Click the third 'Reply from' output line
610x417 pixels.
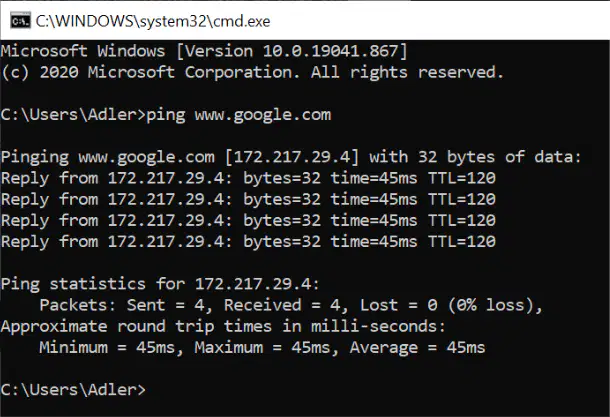click(x=248, y=221)
